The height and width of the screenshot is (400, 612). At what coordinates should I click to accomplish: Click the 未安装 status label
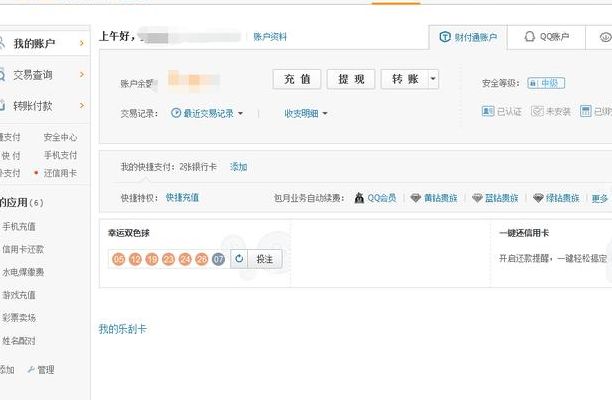(558, 112)
